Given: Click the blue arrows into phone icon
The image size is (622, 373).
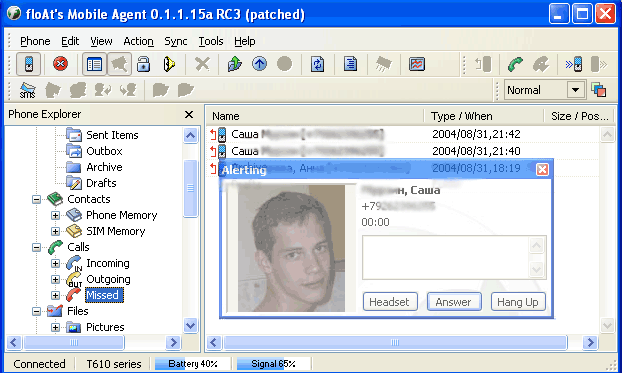Looking at the screenshot, I should tap(574, 64).
